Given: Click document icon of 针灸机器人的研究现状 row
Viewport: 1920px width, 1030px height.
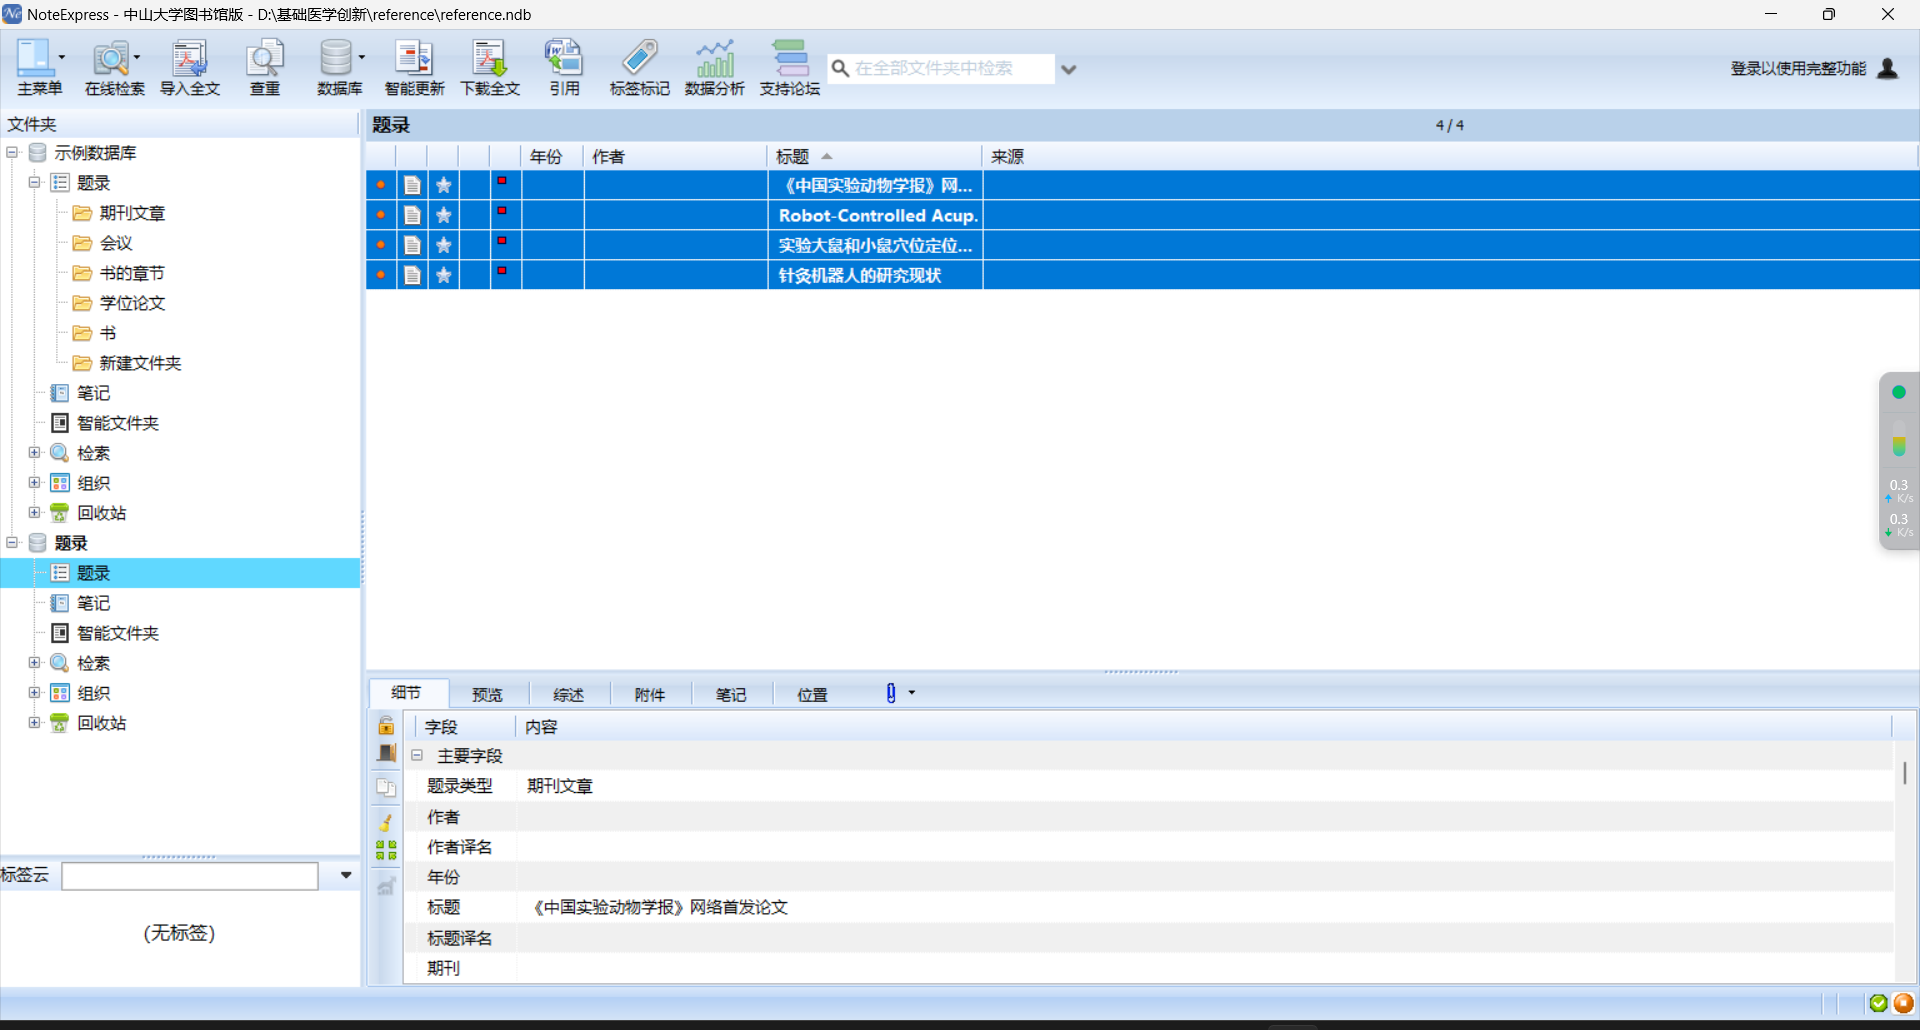Looking at the screenshot, I should pos(412,275).
